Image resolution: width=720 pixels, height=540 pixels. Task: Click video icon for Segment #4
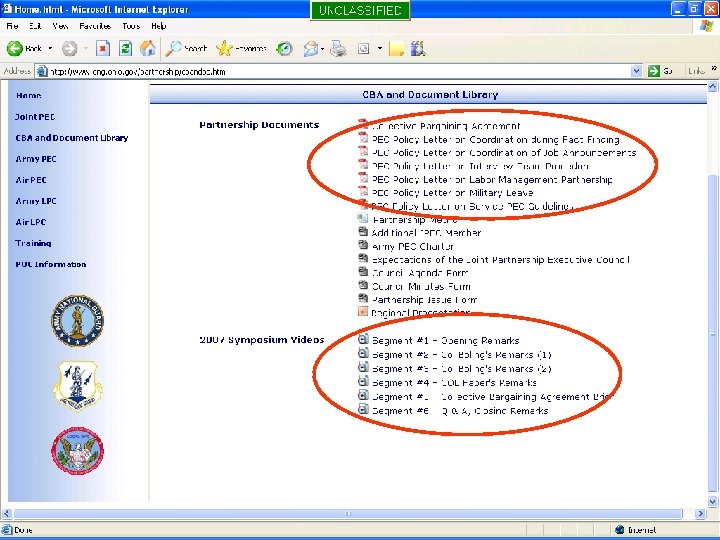click(x=363, y=381)
